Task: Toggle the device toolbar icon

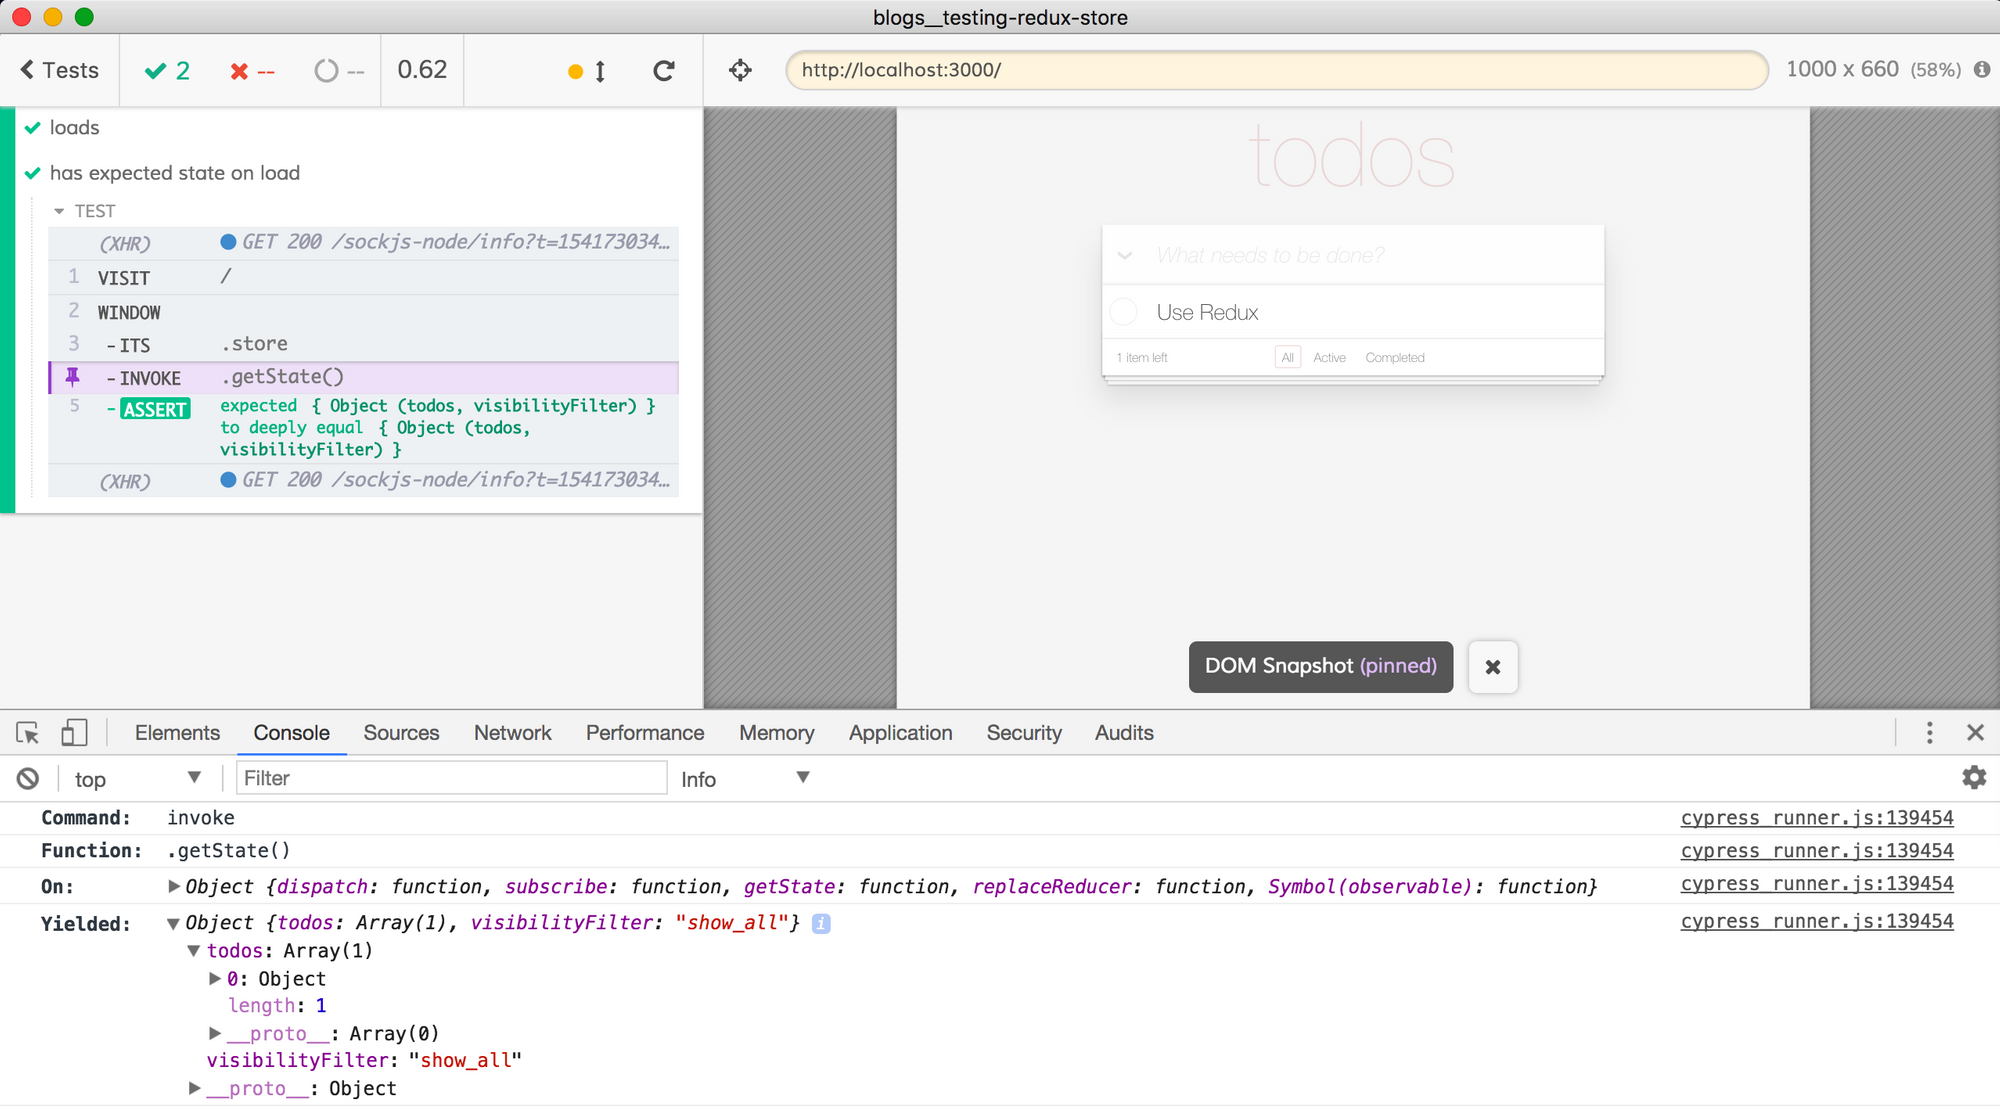Action: [74, 733]
